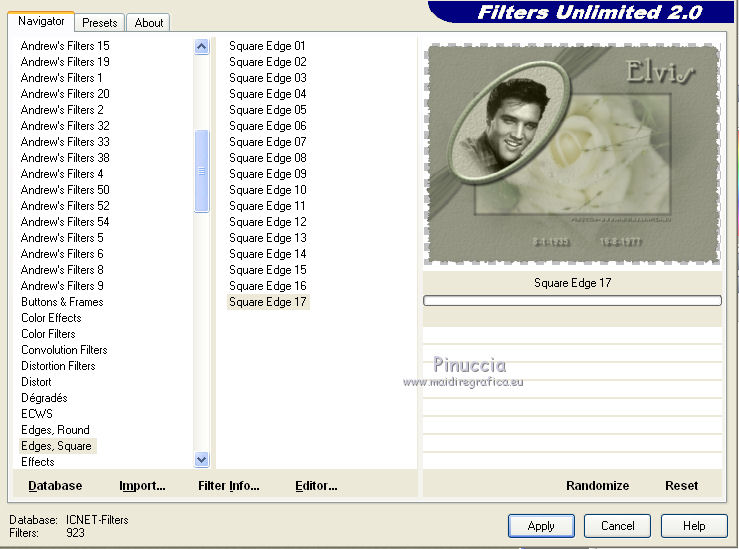This screenshot has height=549, width=739.
Task: Select Andrew's Filters 2 category
Action: (62, 110)
